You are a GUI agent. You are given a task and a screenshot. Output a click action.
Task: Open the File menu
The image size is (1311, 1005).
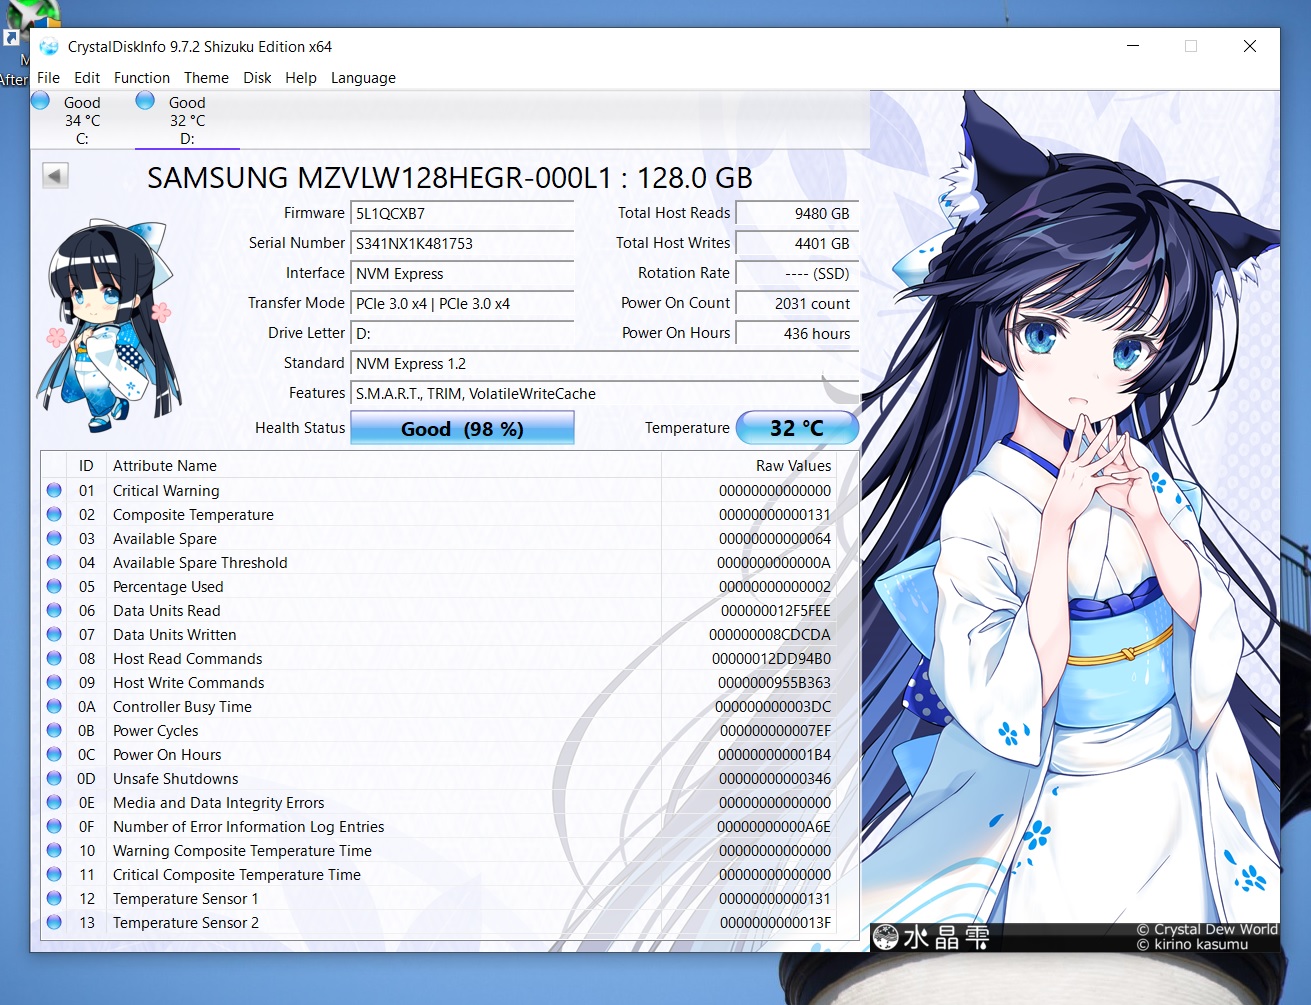pyautogui.click(x=48, y=78)
